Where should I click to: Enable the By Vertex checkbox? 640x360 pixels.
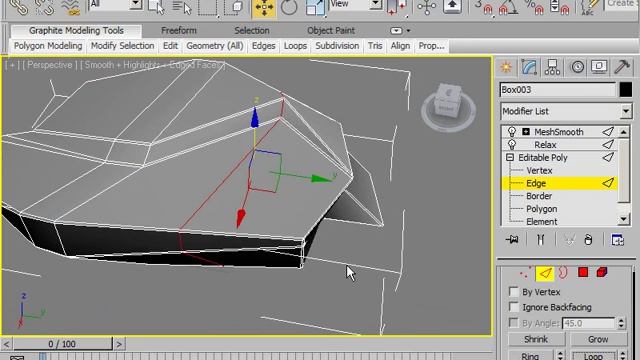tap(513, 291)
